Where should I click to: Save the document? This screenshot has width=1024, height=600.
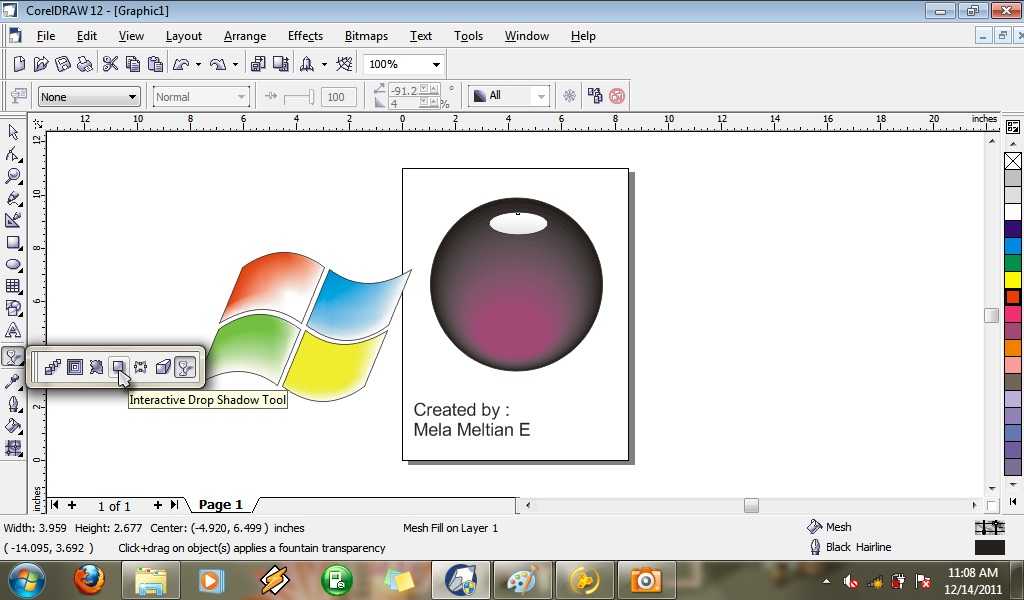point(63,64)
